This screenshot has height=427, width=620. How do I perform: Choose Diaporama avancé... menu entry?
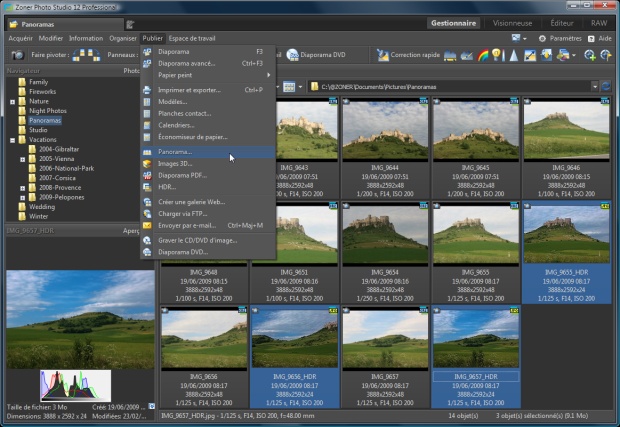tap(208, 63)
